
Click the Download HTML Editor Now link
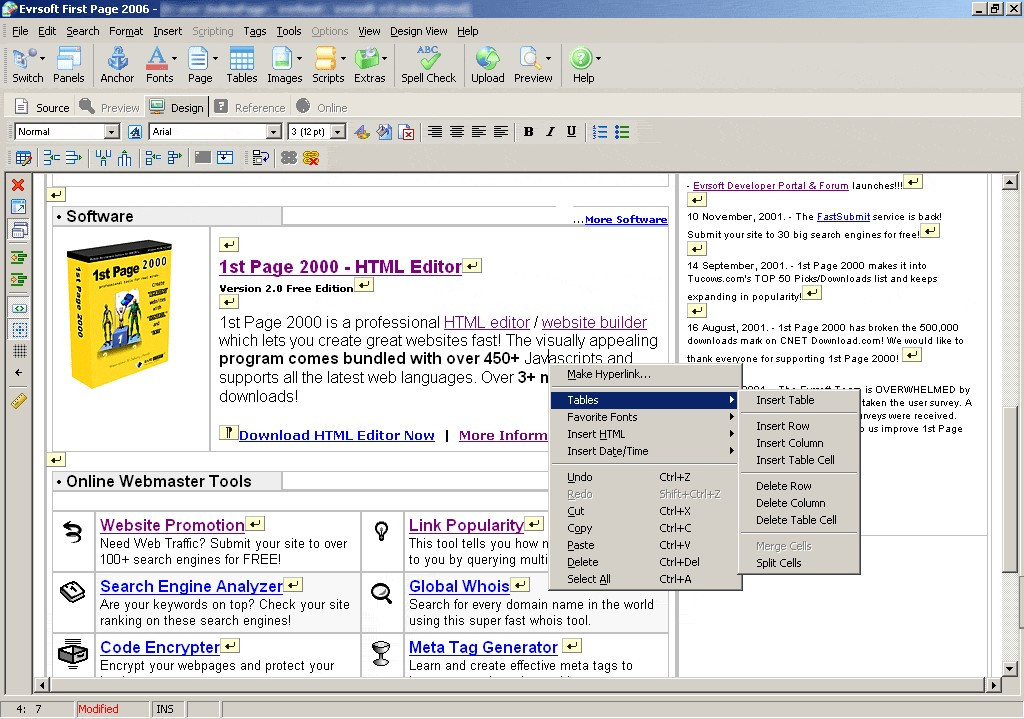pos(336,436)
